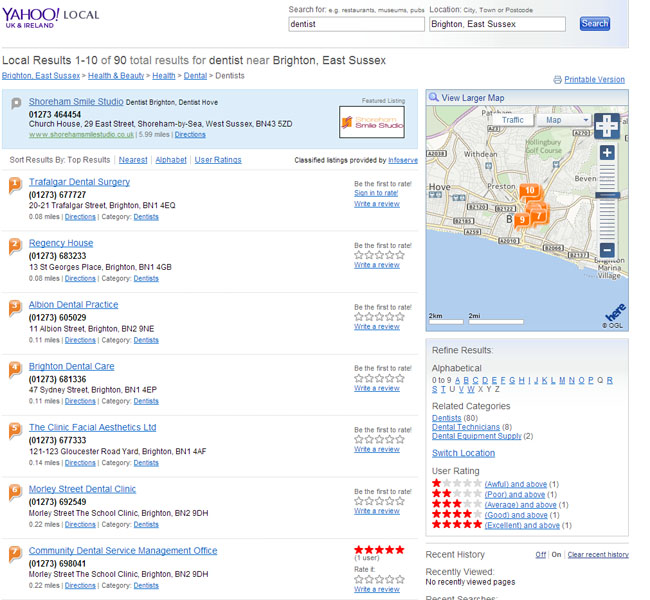This screenshot has height=600, width=650.
Task: Rate Brighton Dental Care using its empty stars
Action: click(379, 378)
